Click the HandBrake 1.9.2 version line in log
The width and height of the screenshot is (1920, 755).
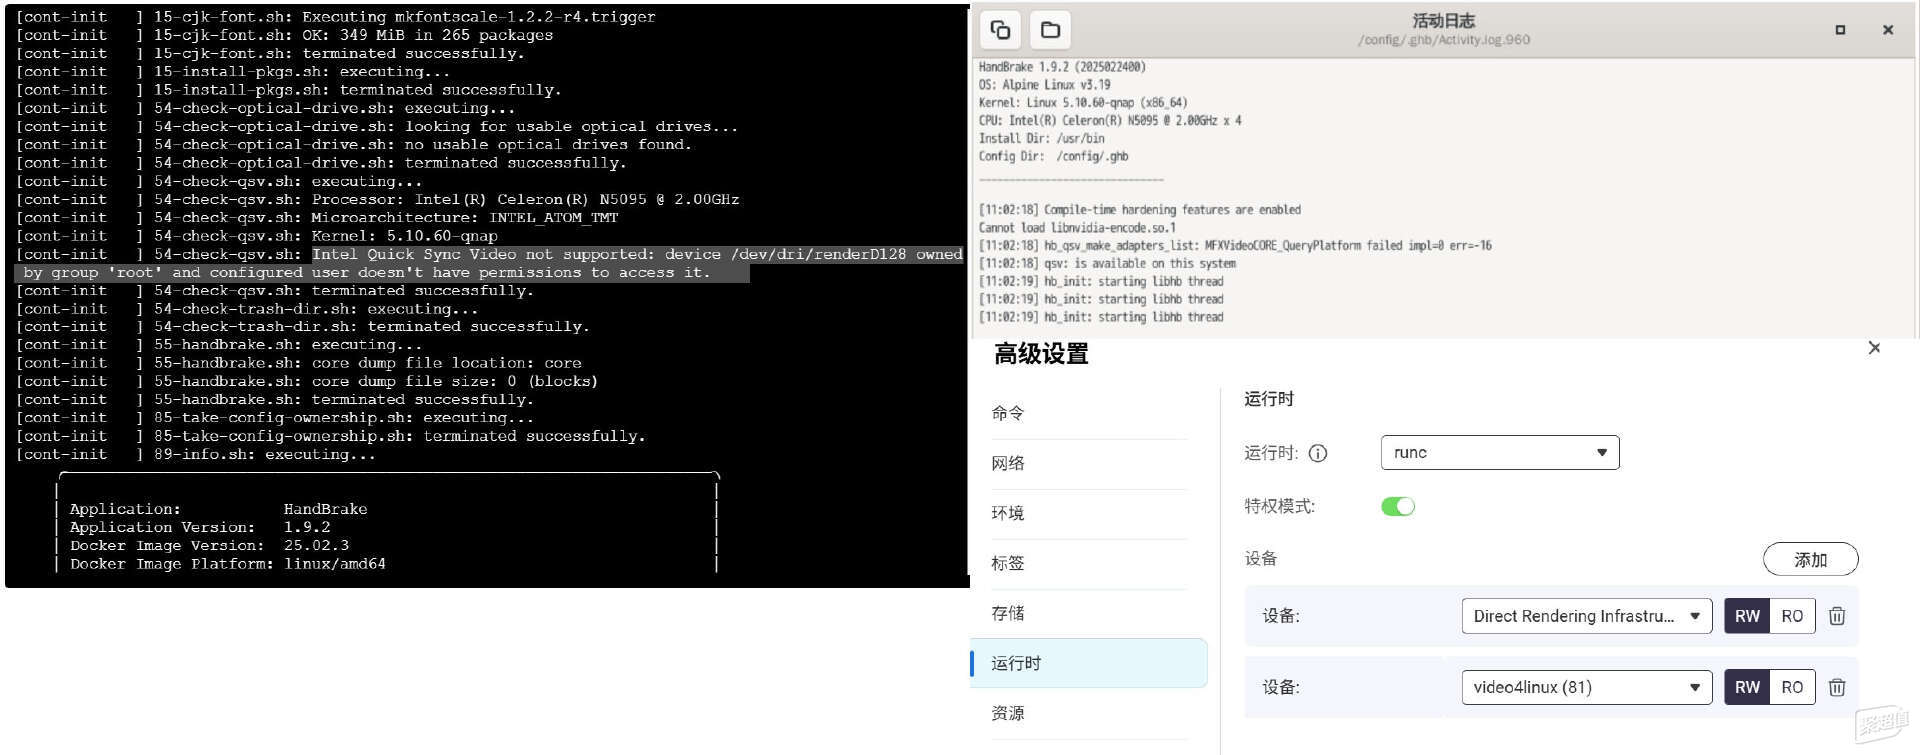(x=1062, y=67)
